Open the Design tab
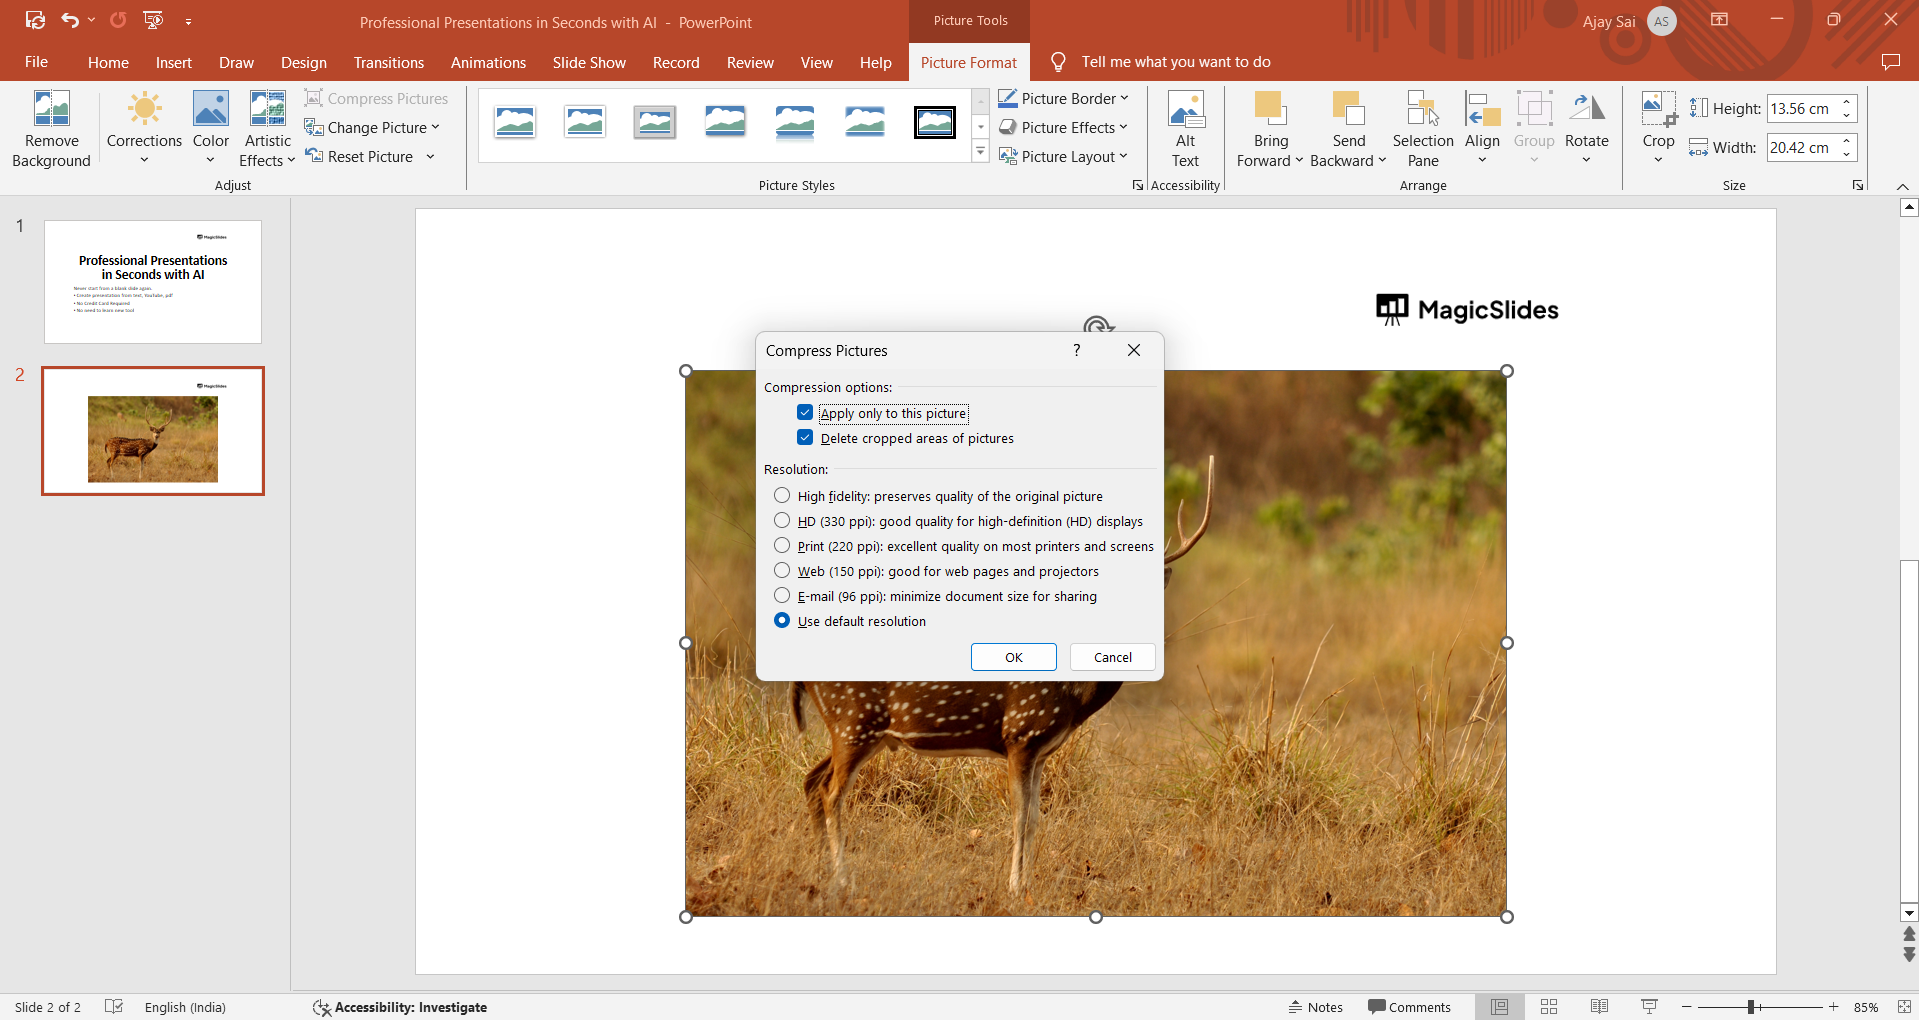This screenshot has height=1020, width=1919. pyautogui.click(x=303, y=62)
